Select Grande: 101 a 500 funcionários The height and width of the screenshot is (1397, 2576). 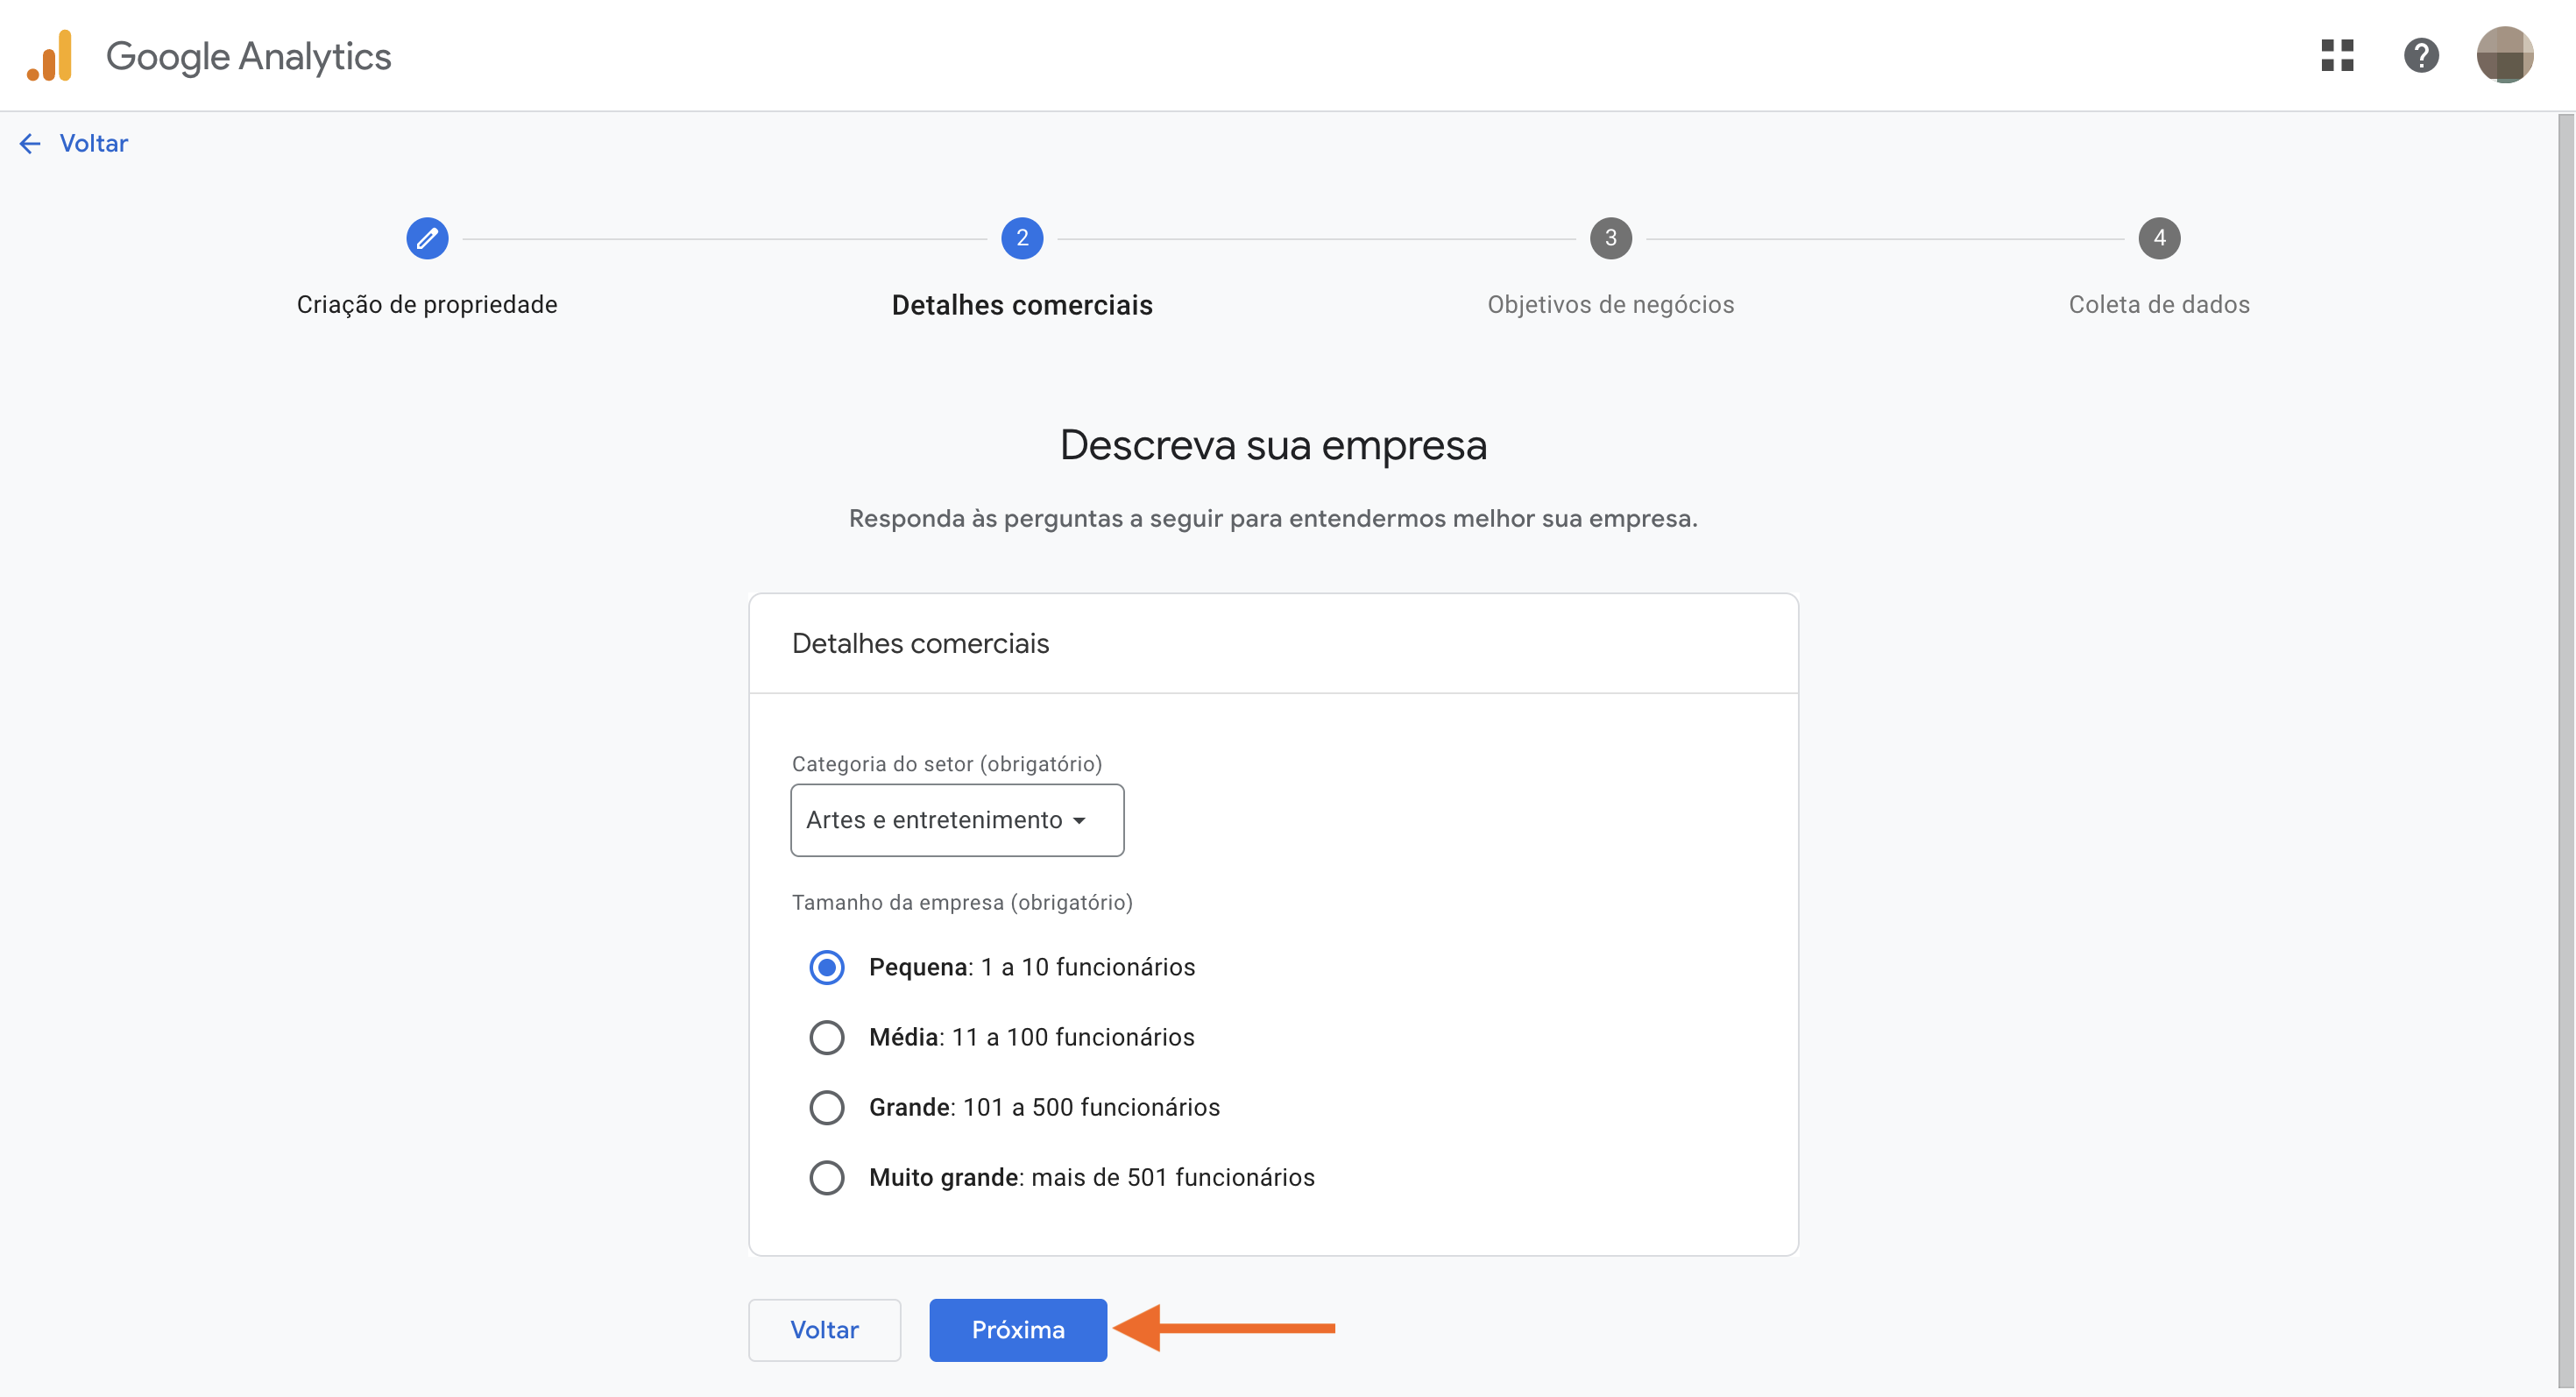[x=827, y=1107]
